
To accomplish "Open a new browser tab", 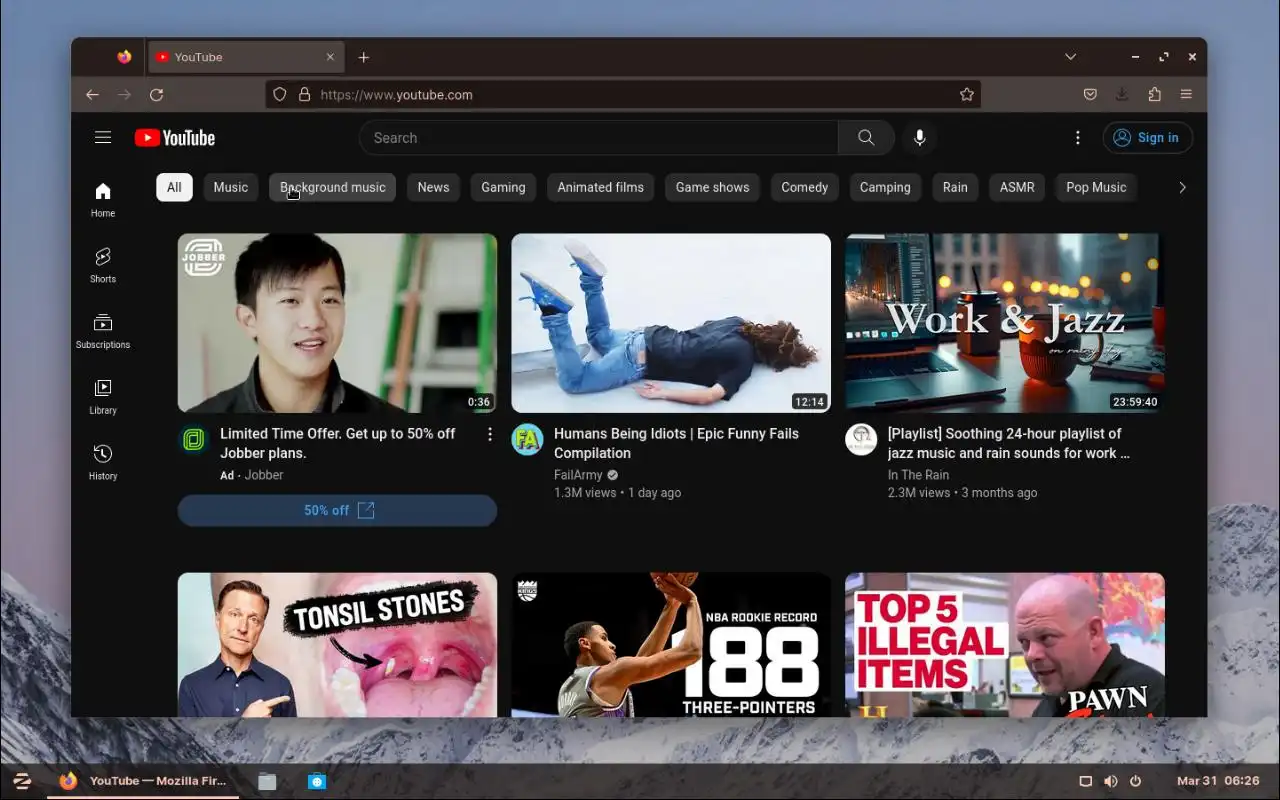I will (364, 57).
